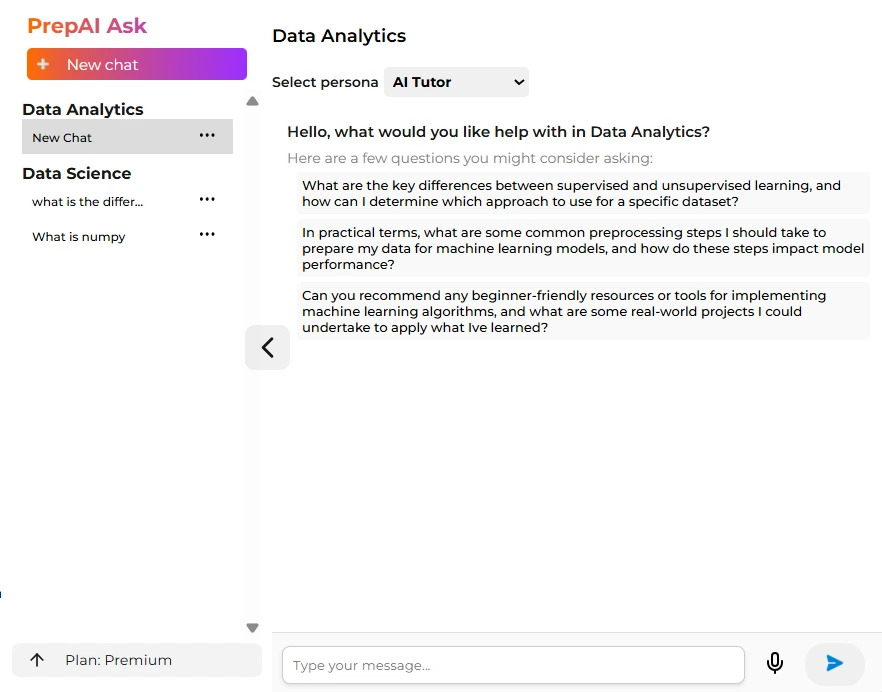The height and width of the screenshot is (692, 882).
Task: Click the PrepAI Ask logo
Action: click(x=89, y=25)
